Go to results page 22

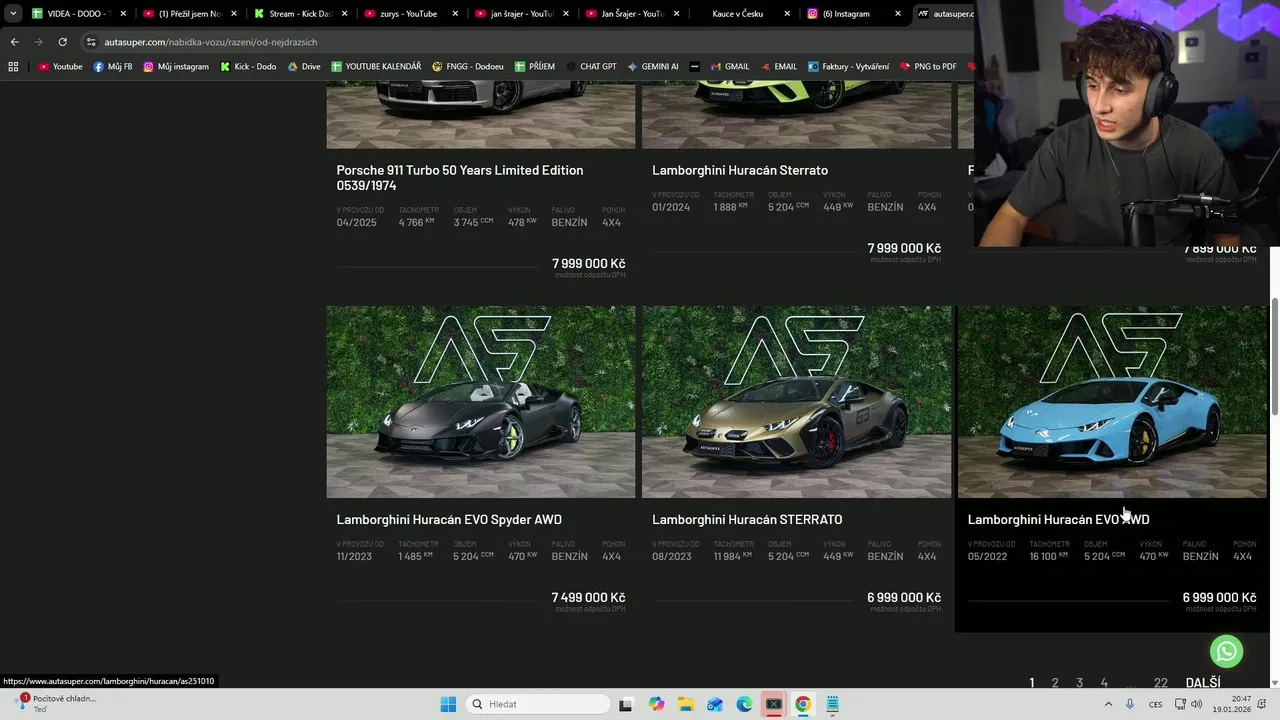pos(1160,683)
